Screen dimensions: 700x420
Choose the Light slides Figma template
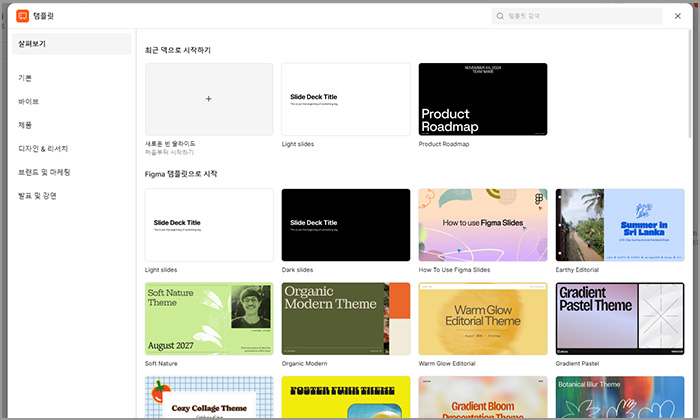coord(209,225)
